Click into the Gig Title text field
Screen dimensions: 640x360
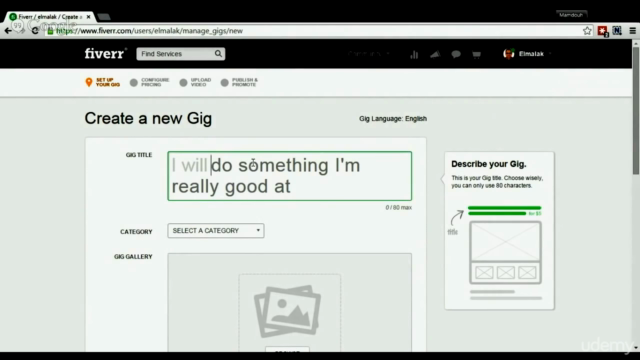coord(289,176)
